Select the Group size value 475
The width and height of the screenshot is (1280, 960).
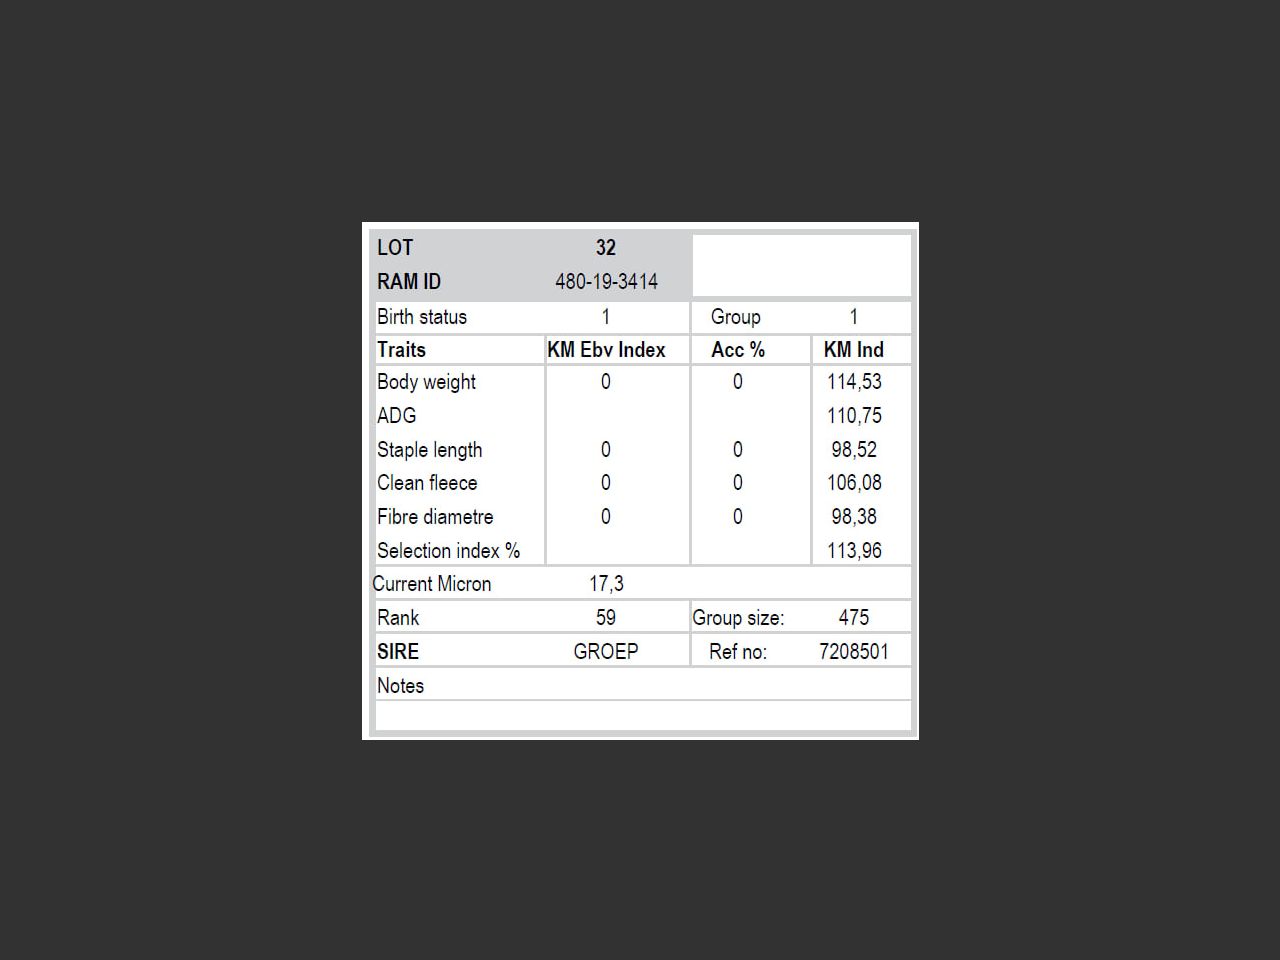pos(853,618)
